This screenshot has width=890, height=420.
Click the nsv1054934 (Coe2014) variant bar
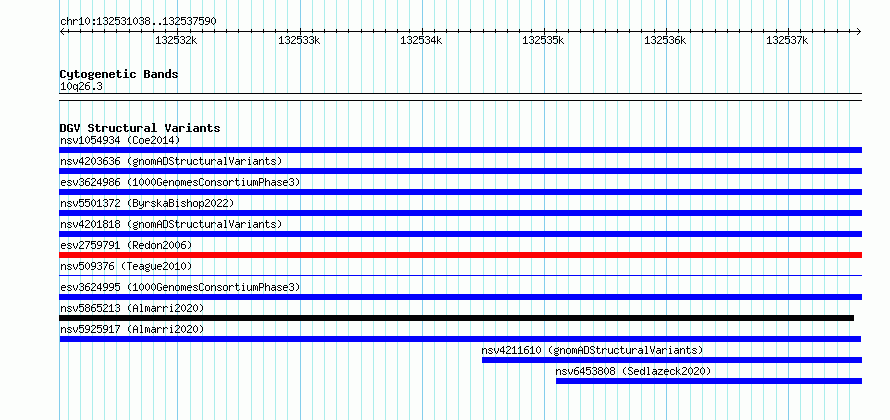point(460,150)
